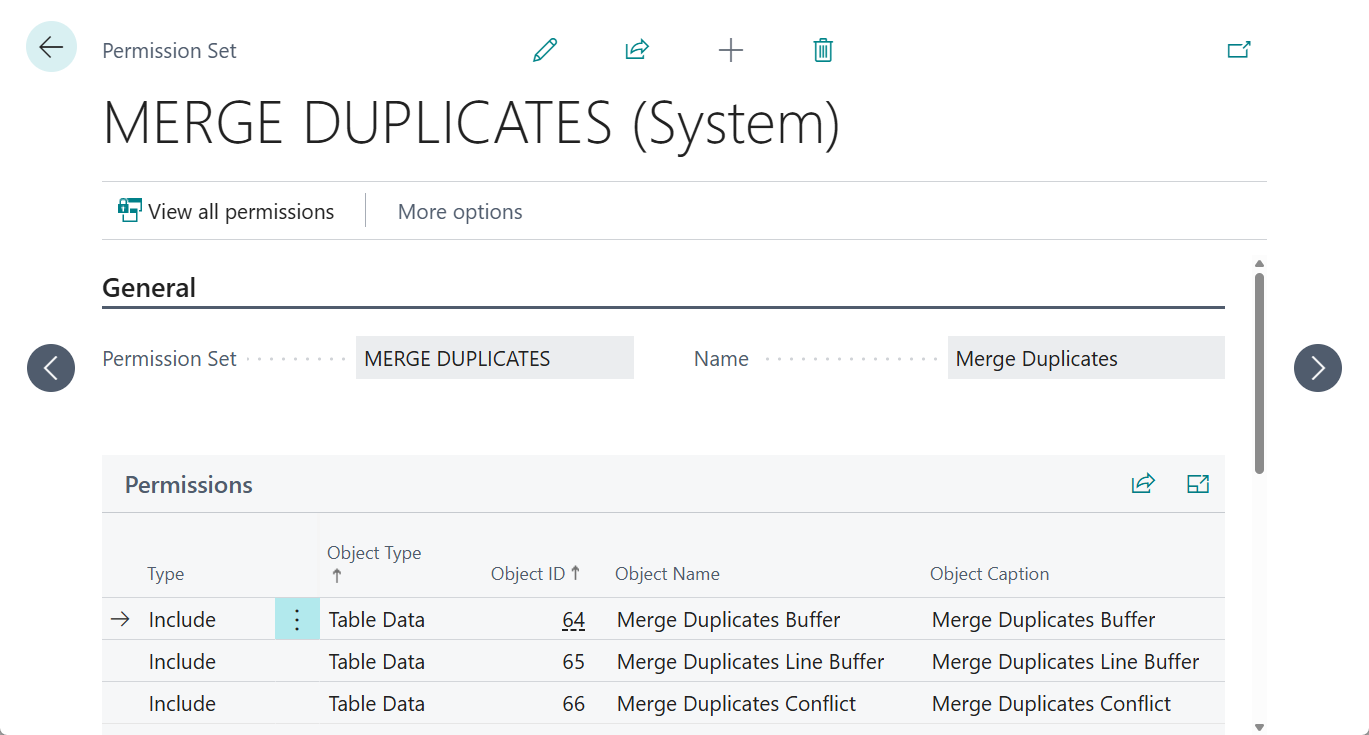Screen dimensions: 1369x735
Task: Open the Share icon at the top
Action: [637, 49]
